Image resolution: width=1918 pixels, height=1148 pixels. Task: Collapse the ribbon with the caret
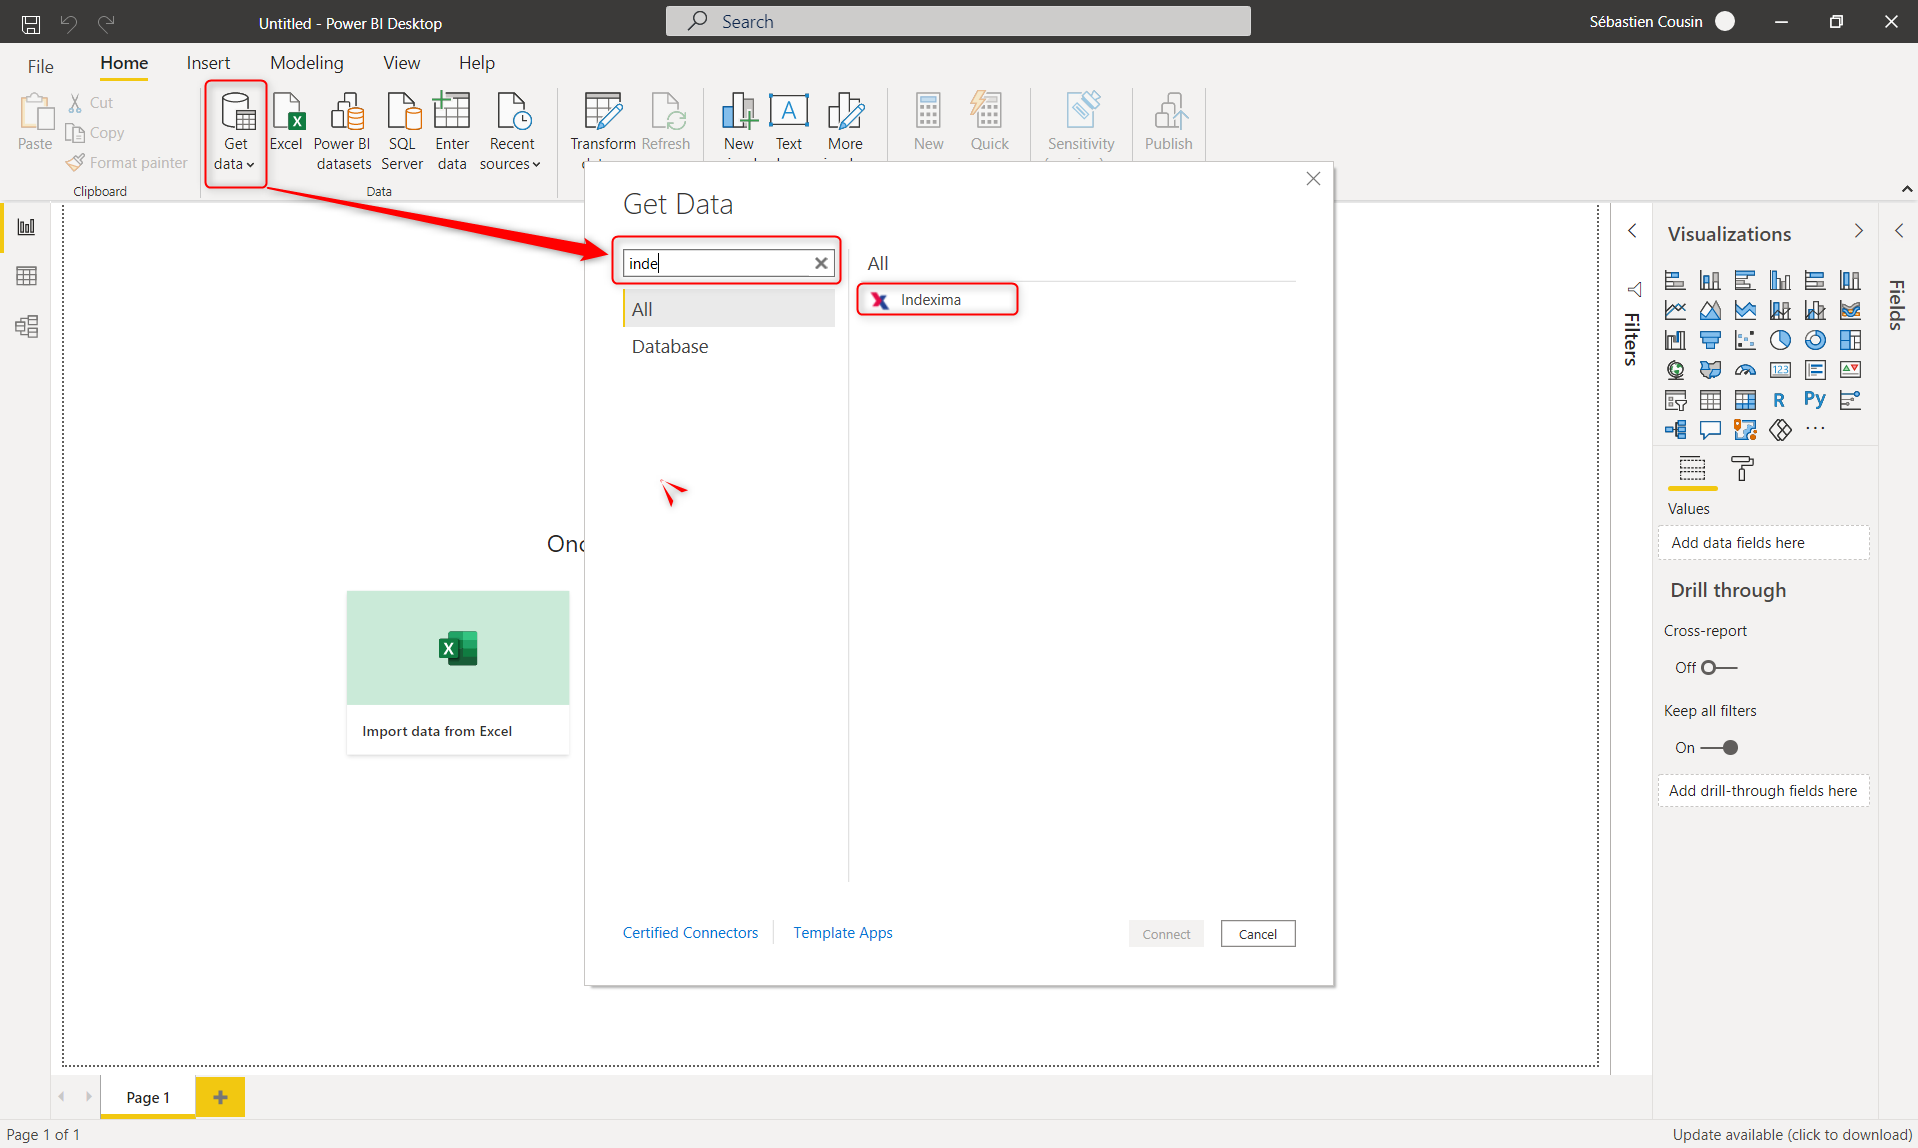(x=1906, y=189)
